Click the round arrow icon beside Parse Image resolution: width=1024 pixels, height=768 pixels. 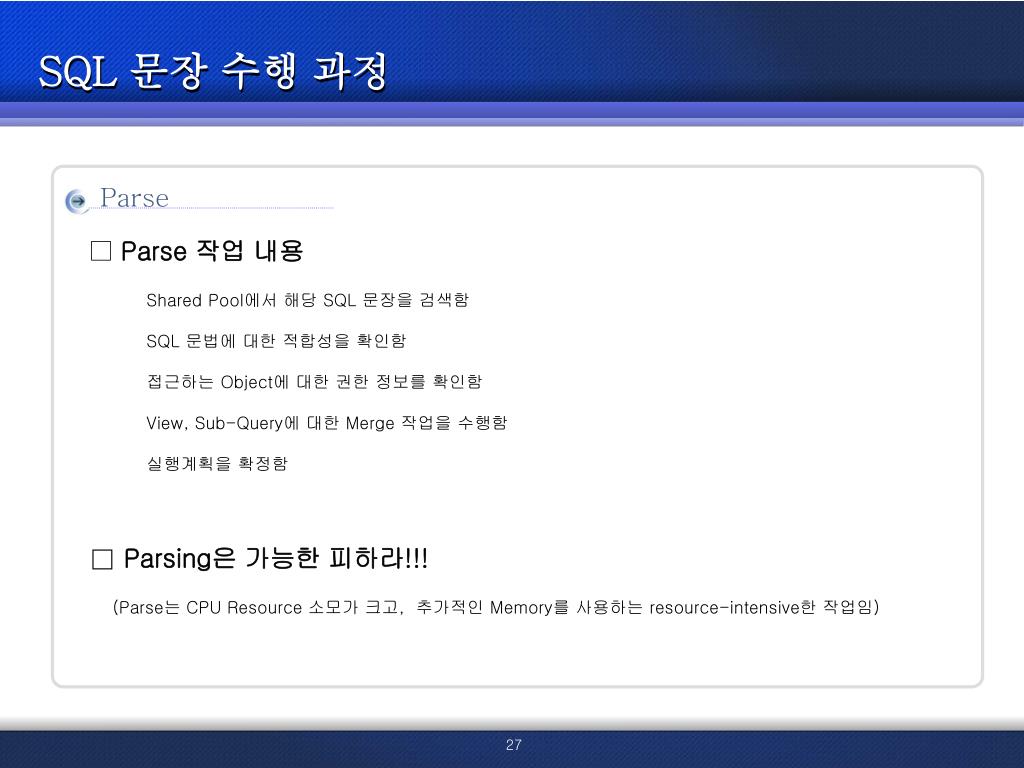(77, 201)
